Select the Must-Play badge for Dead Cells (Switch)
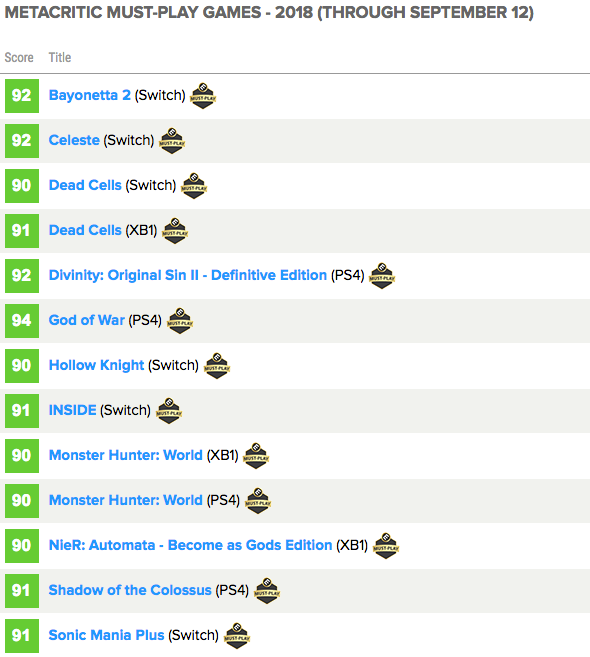Viewport: 590px width, 657px height. coord(194,186)
